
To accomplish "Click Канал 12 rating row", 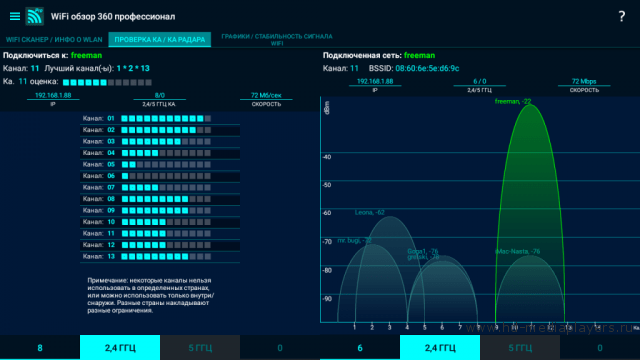I will pos(160,245).
